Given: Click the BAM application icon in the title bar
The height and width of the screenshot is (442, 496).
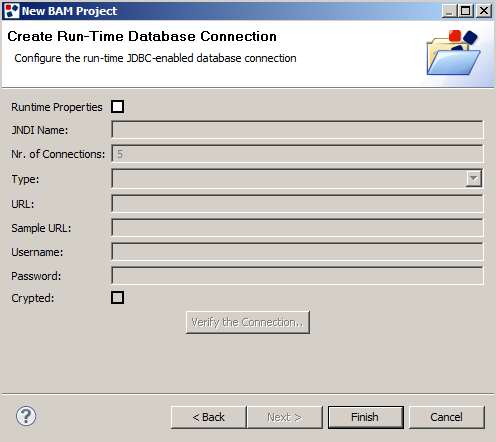Looking at the screenshot, I should coord(12,11).
